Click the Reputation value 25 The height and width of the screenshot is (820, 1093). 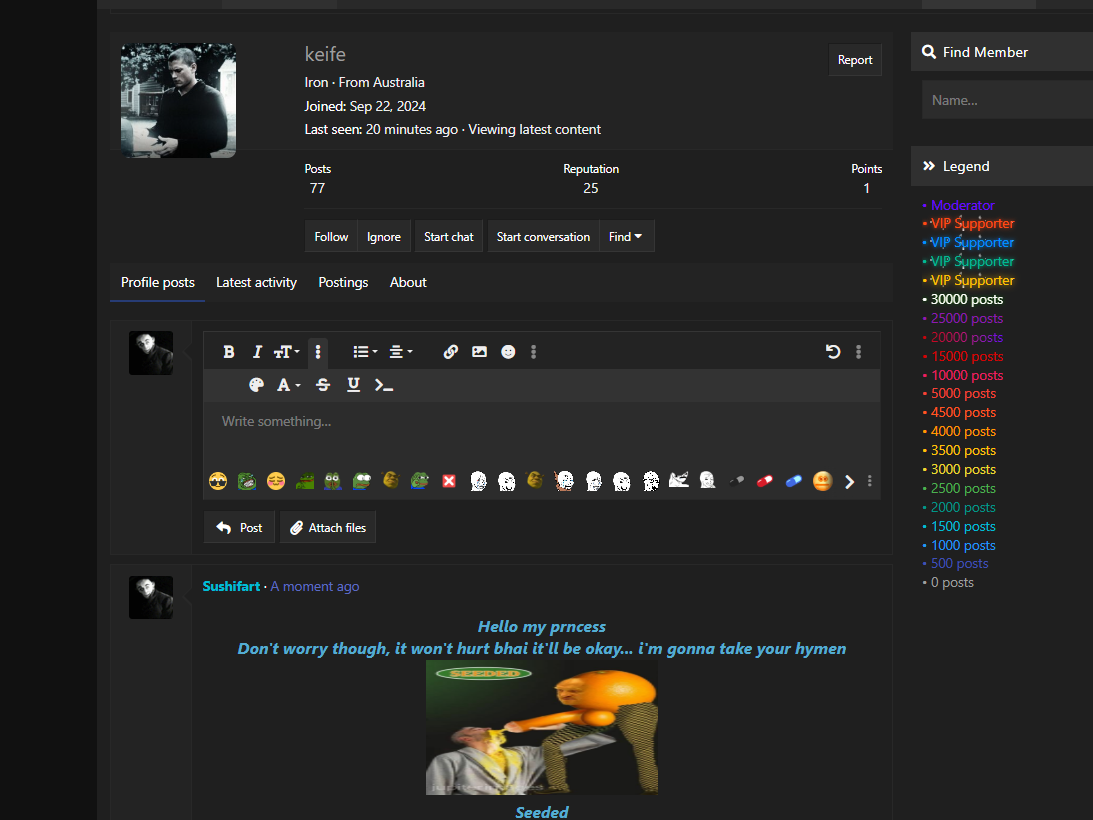click(590, 188)
